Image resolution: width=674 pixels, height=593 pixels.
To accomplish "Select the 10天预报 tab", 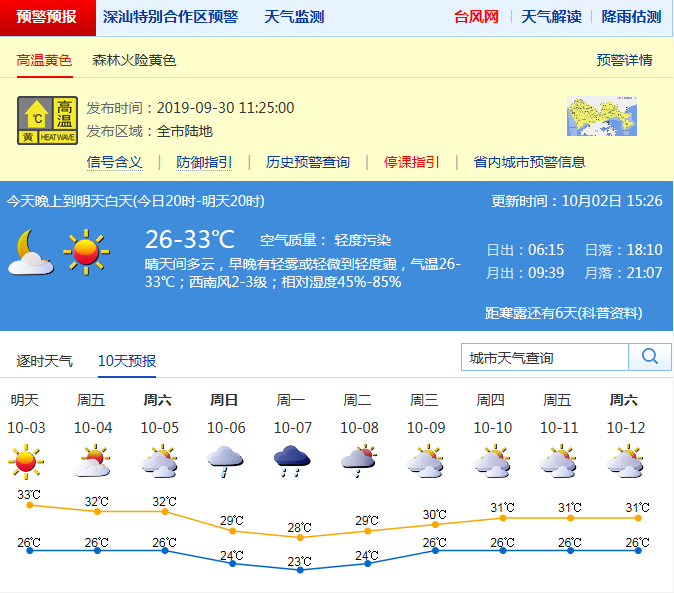I will coord(126,360).
